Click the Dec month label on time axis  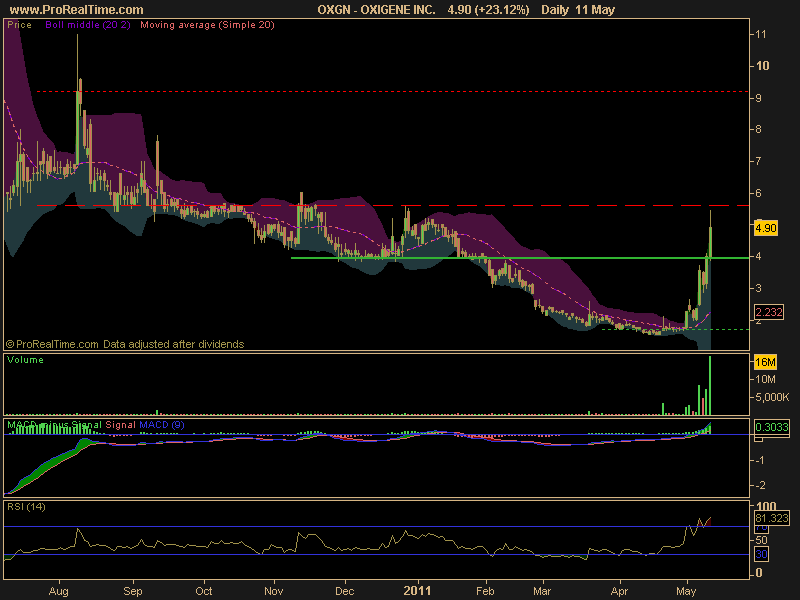point(344,591)
